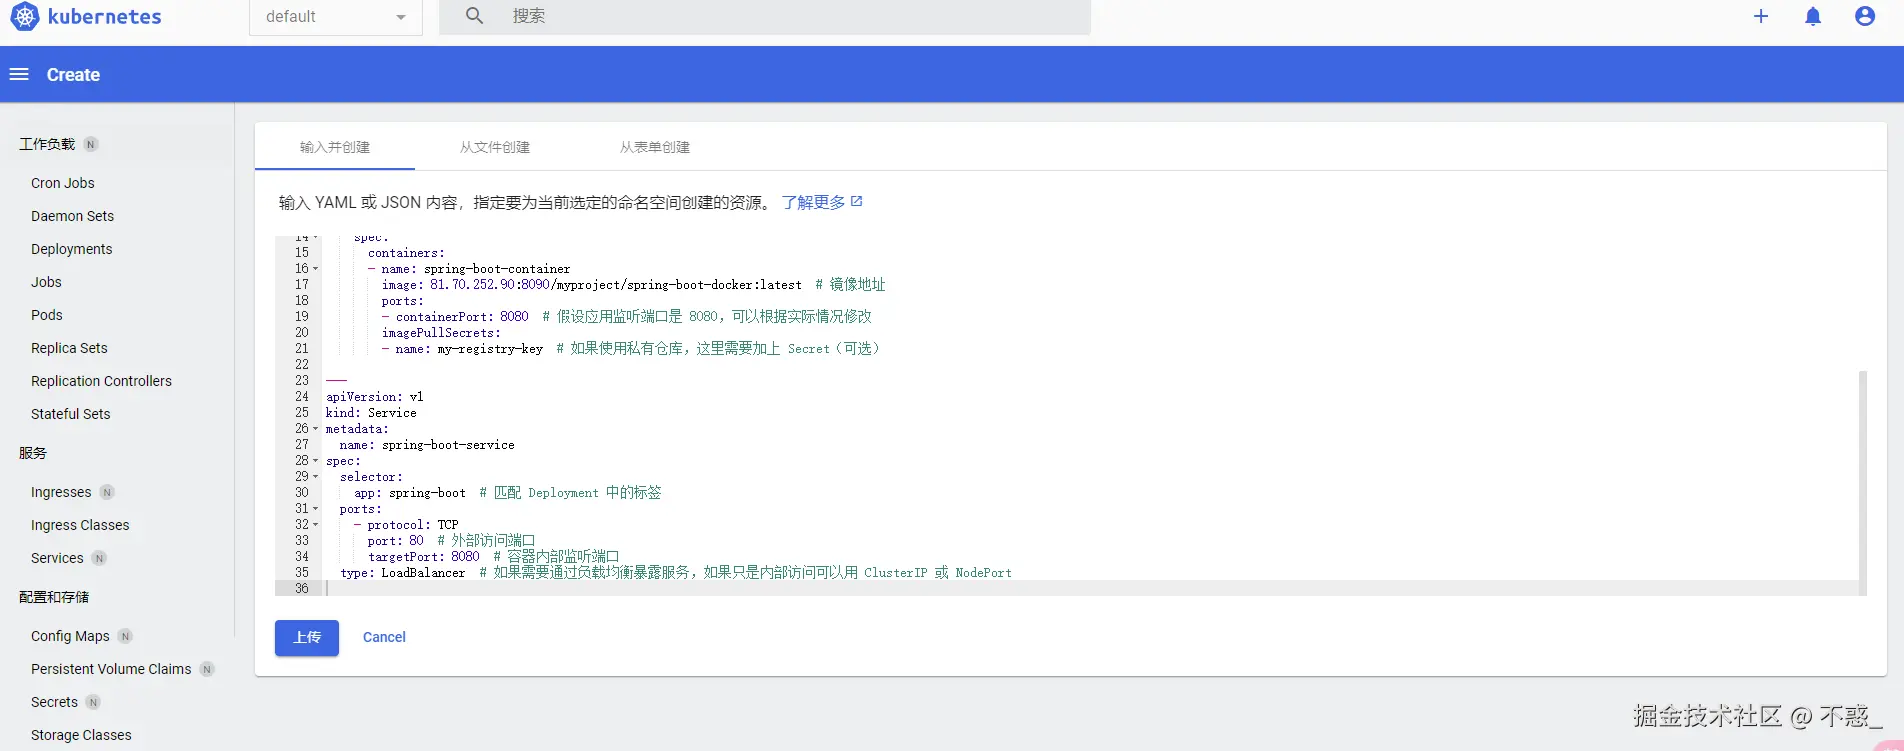Click the N badge next to Persistent Volume Claims
Image resolution: width=1904 pixels, height=751 pixels.
click(x=207, y=669)
